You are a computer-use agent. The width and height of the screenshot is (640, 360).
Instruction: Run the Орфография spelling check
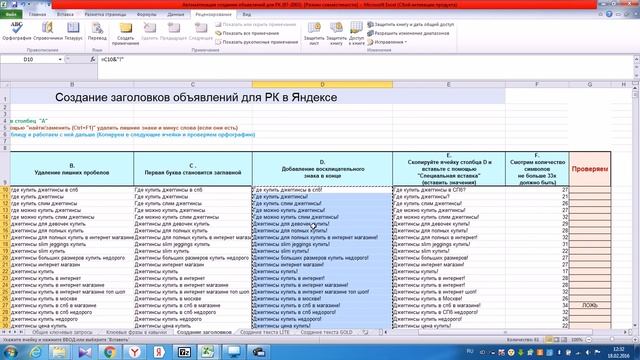[17, 31]
